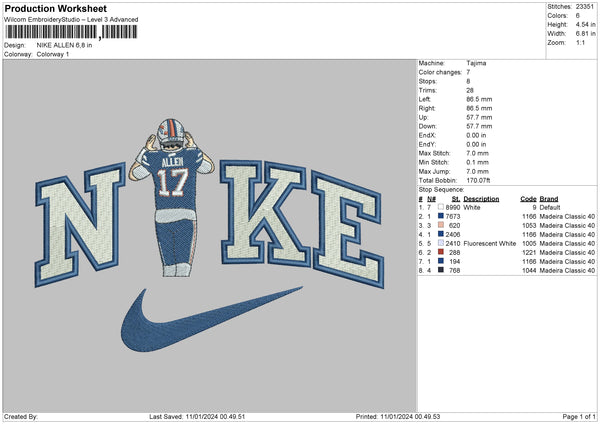Select the 'White' description in stop 1

click(471, 207)
